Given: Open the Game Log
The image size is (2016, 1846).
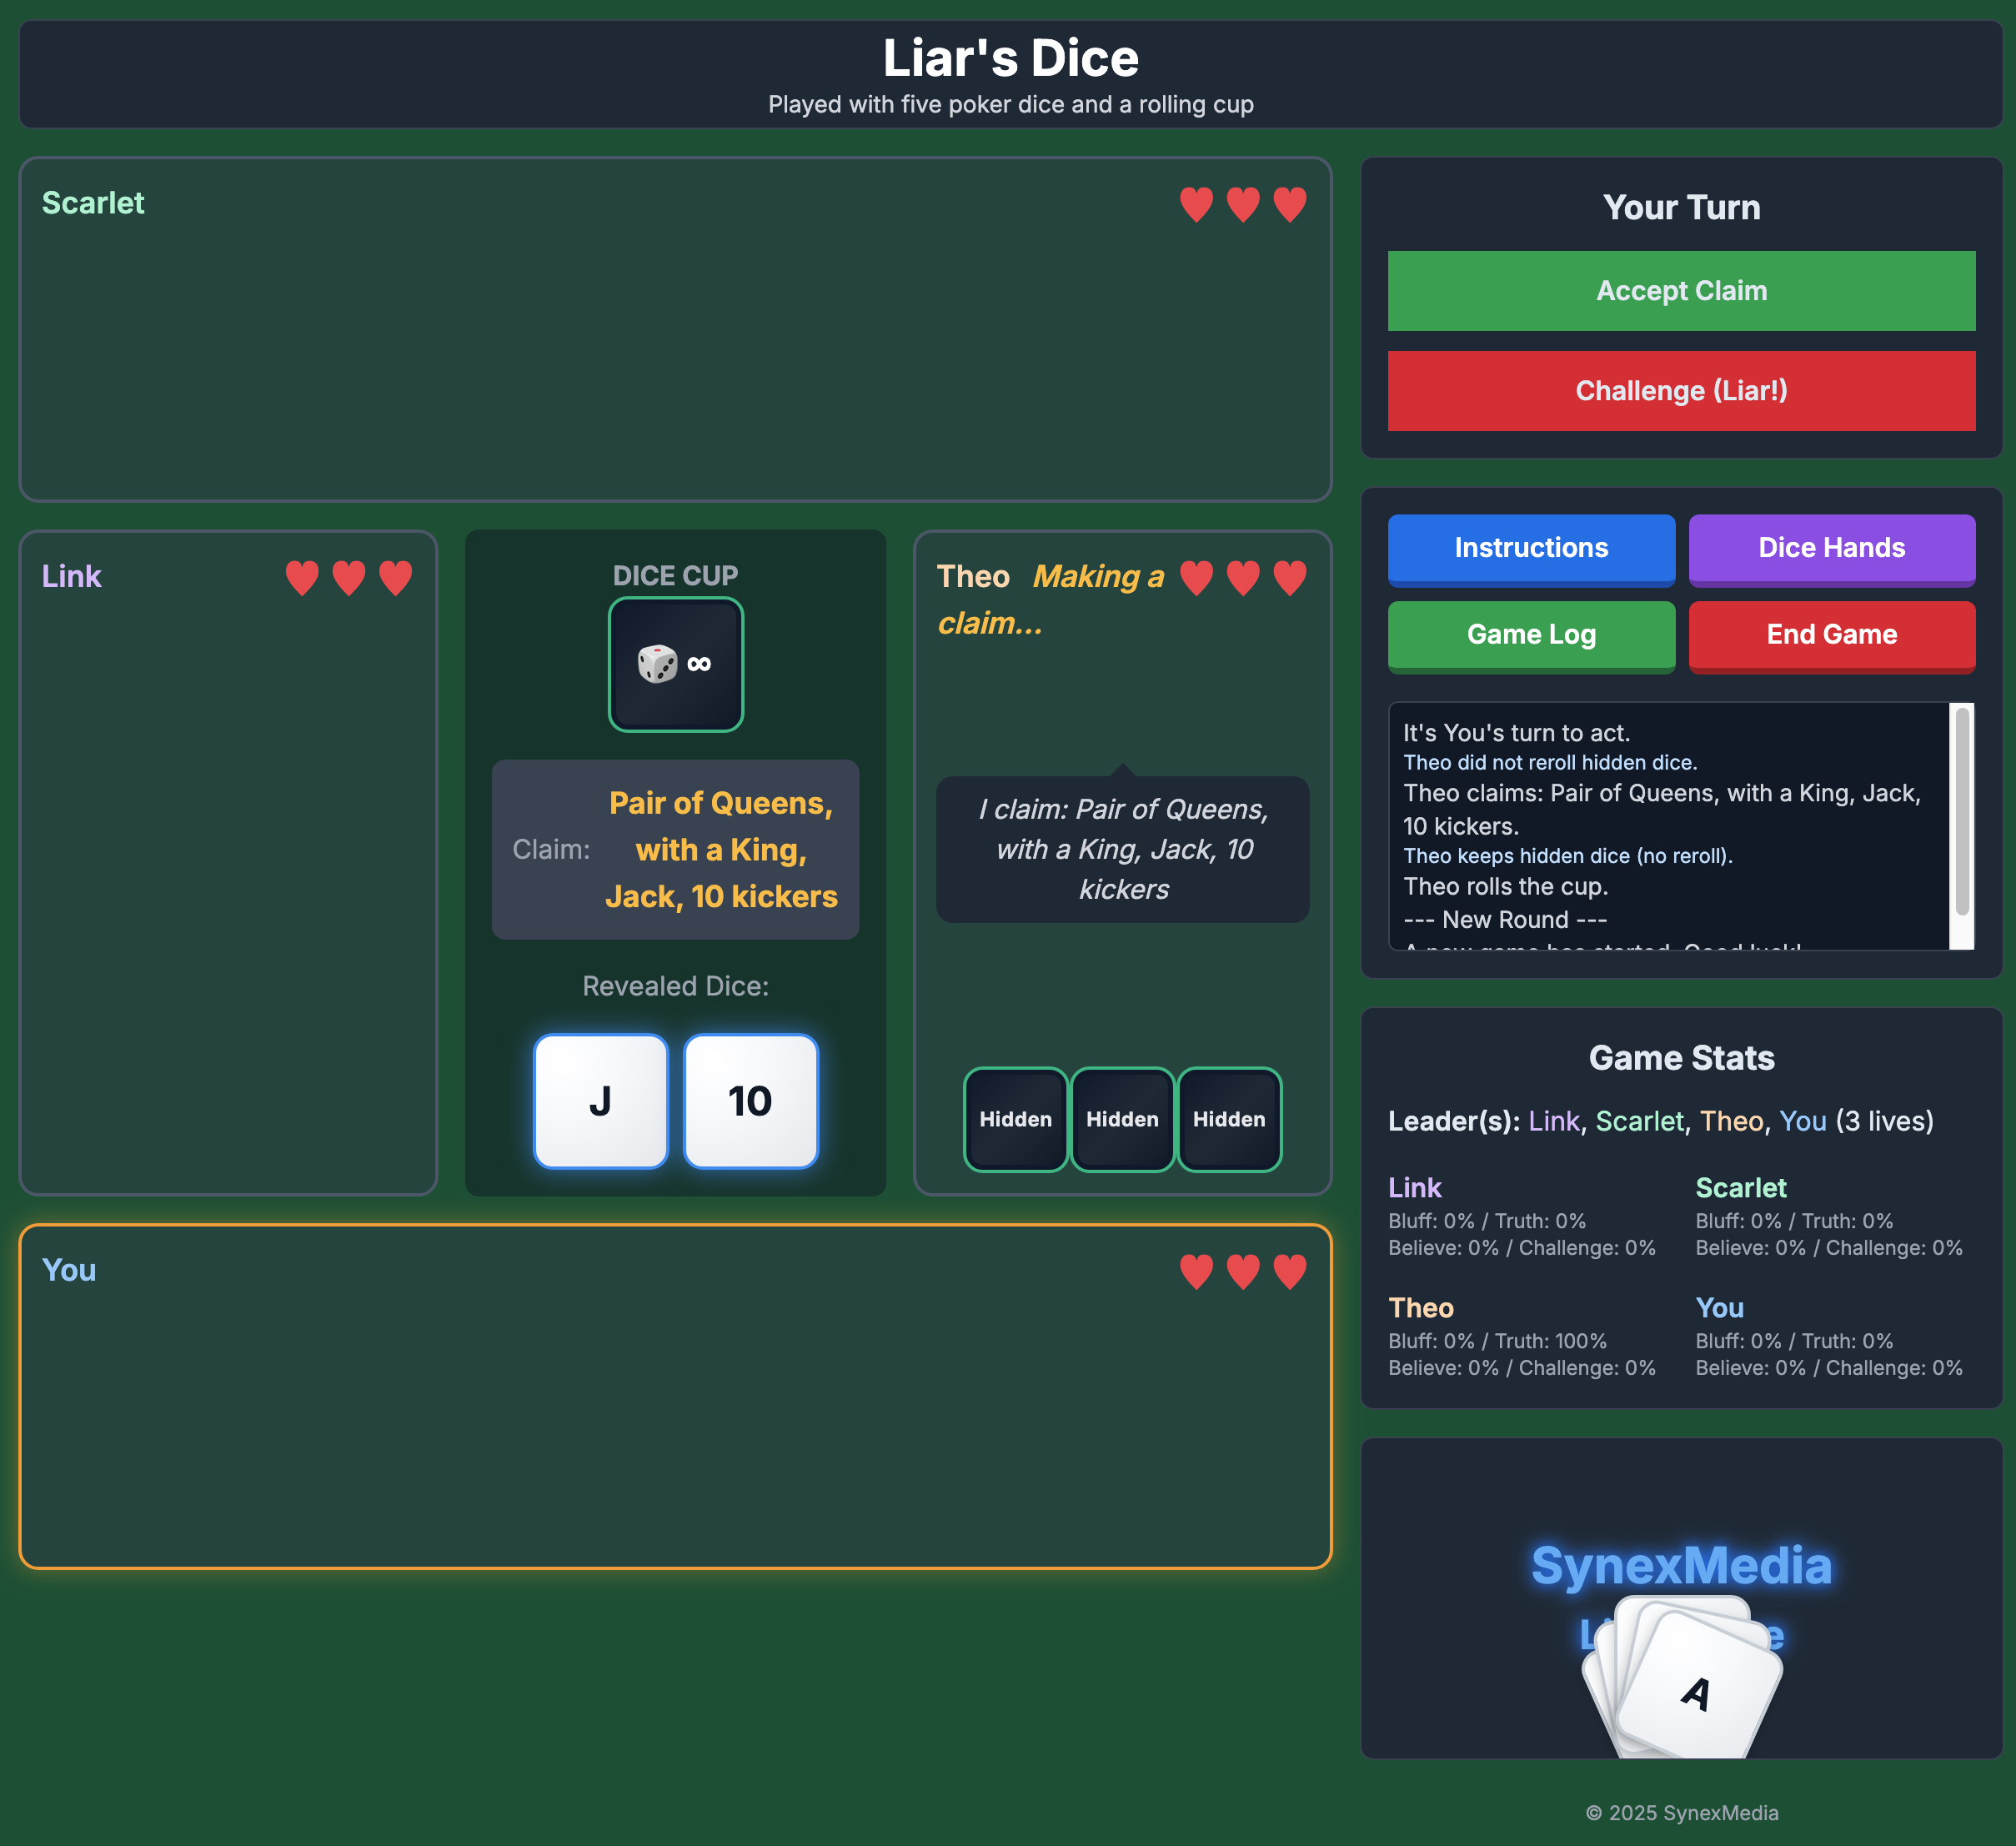Looking at the screenshot, I should [x=1530, y=635].
